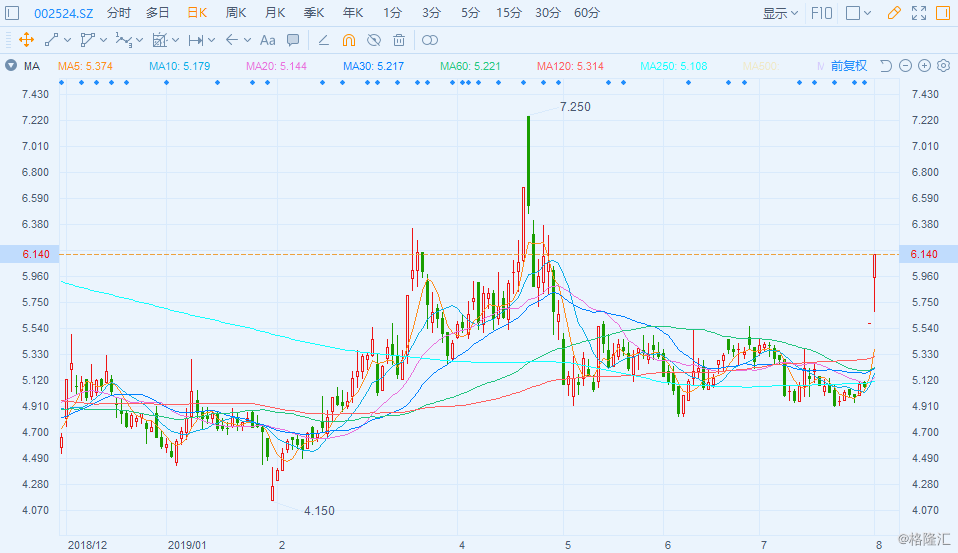Click the line style pencil icon

(x=324, y=40)
